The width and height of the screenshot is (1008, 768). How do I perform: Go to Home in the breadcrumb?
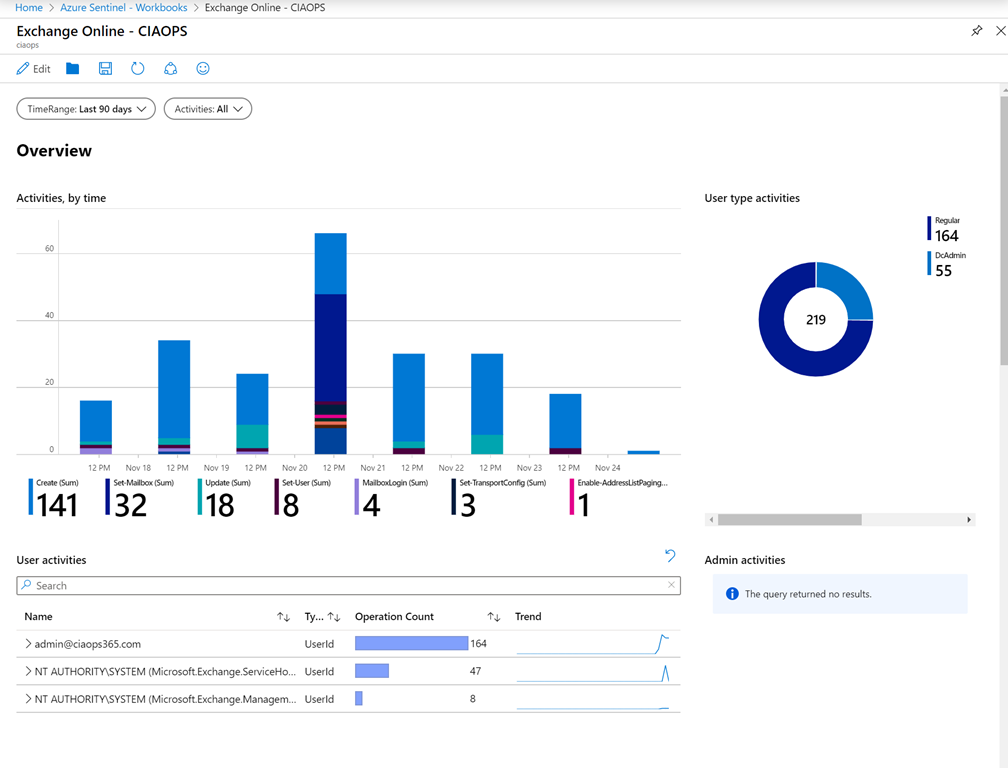pyautogui.click(x=28, y=8)
